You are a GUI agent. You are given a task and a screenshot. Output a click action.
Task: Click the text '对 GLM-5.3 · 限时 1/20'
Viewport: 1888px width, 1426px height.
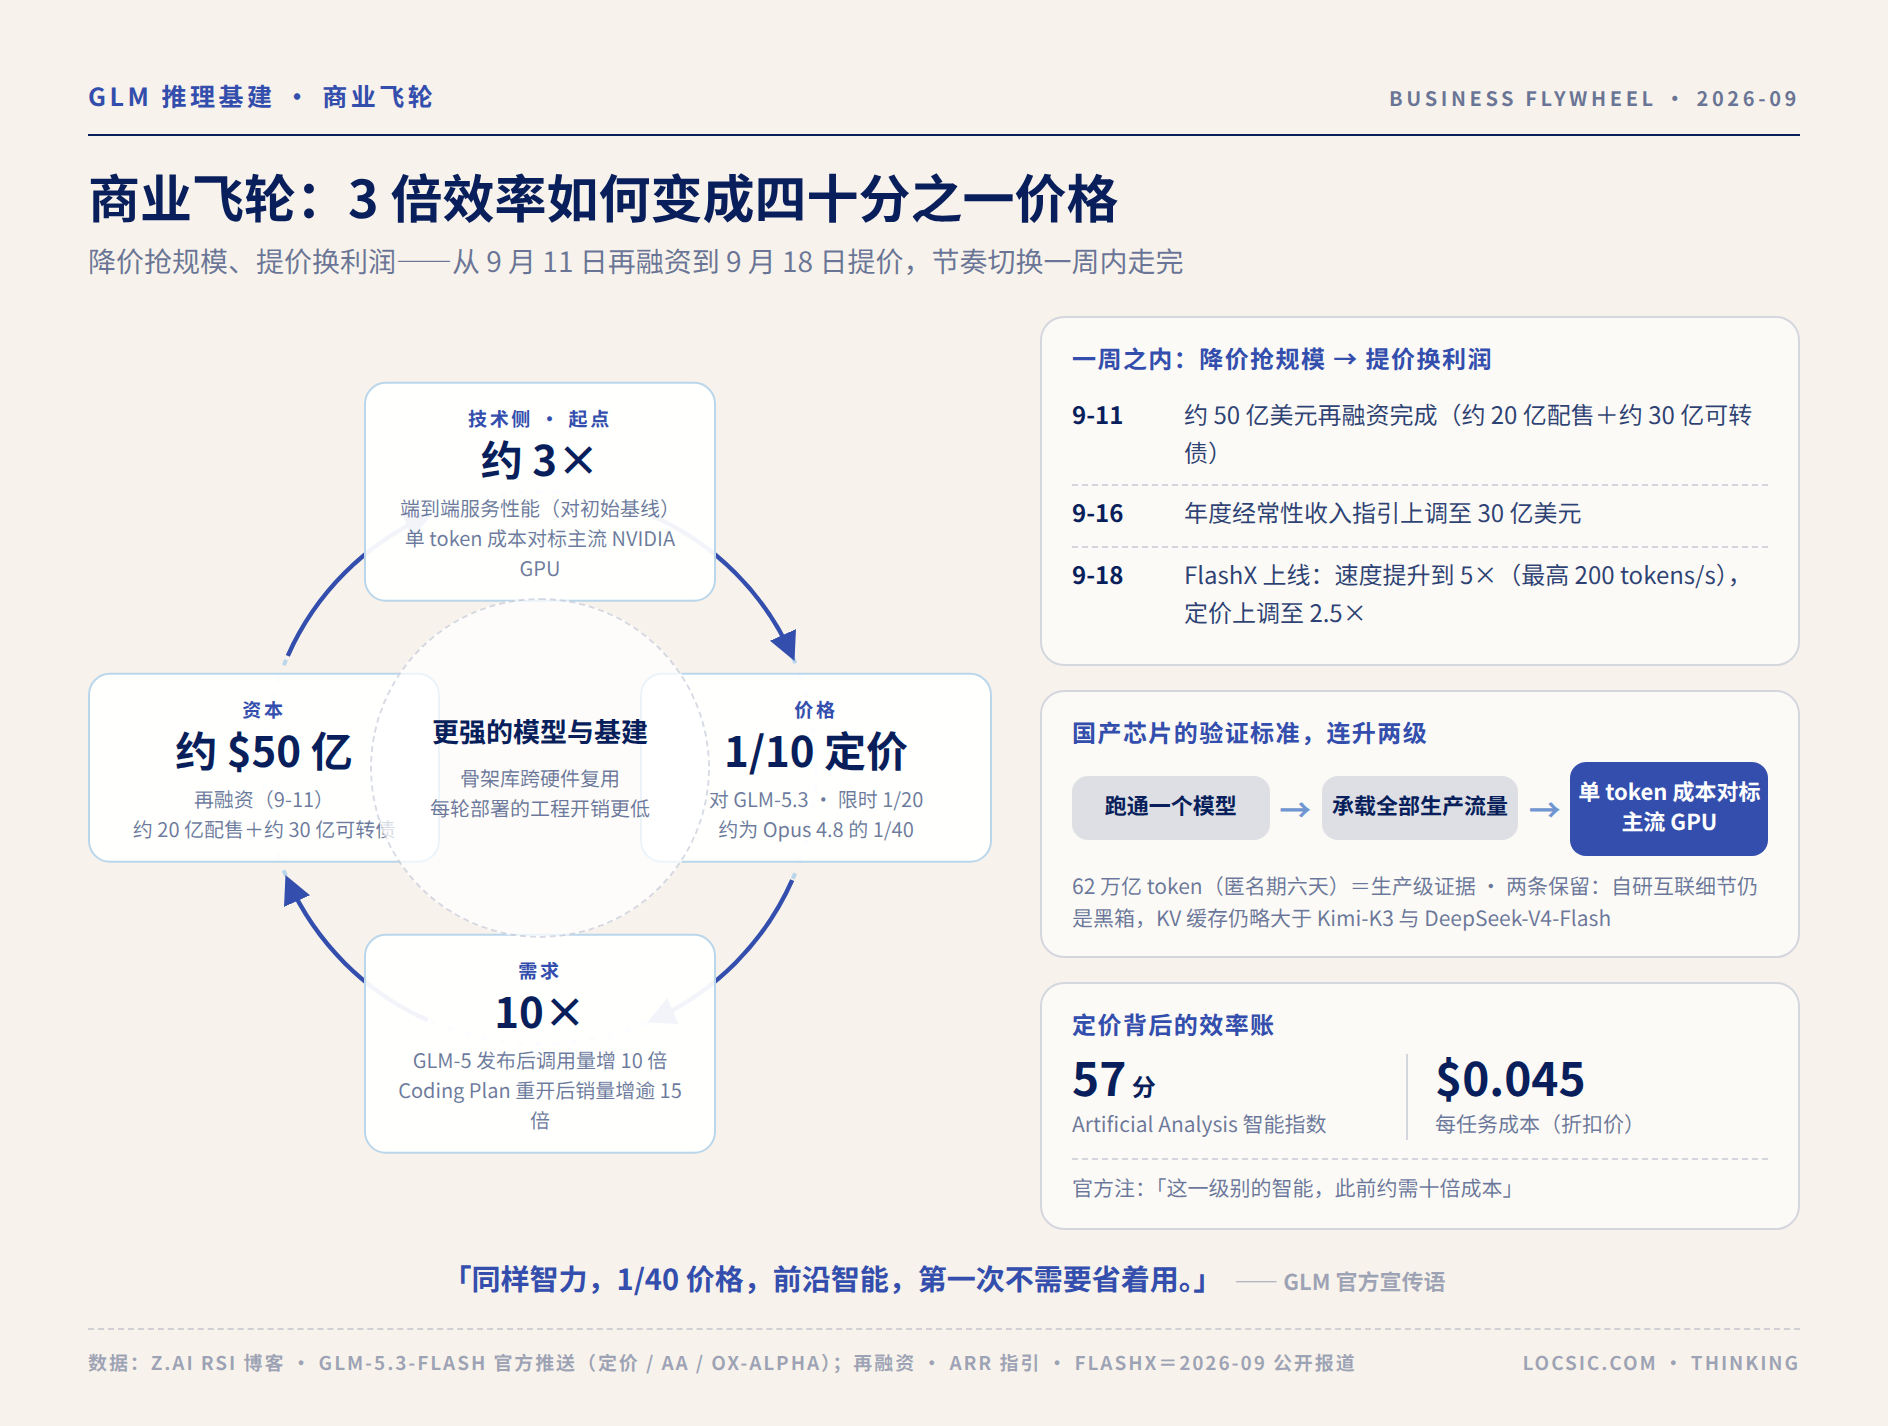816,800
